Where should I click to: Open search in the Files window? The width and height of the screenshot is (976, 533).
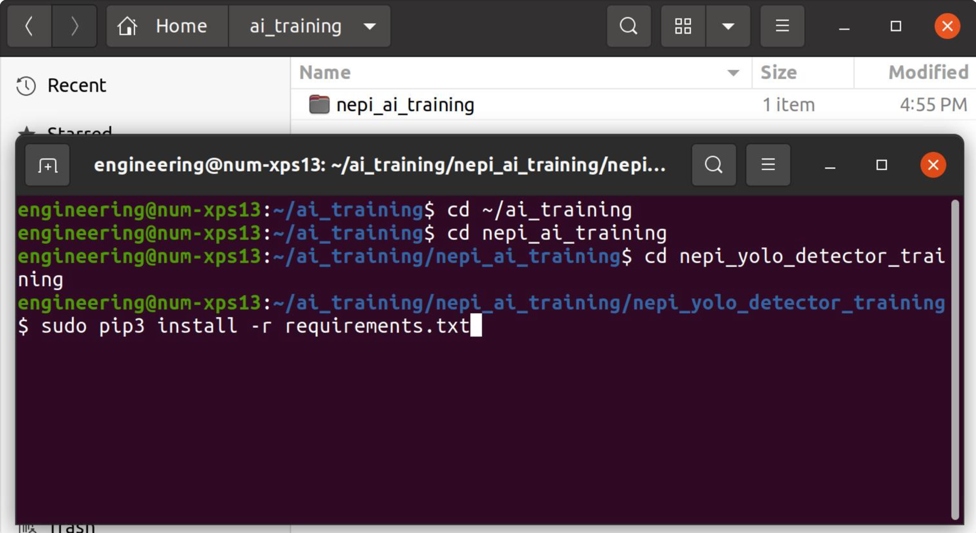(628, 27)
